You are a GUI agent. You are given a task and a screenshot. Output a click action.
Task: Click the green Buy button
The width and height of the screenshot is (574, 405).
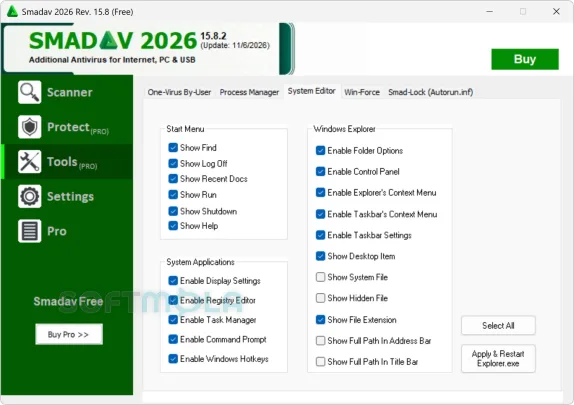point(525,59)
